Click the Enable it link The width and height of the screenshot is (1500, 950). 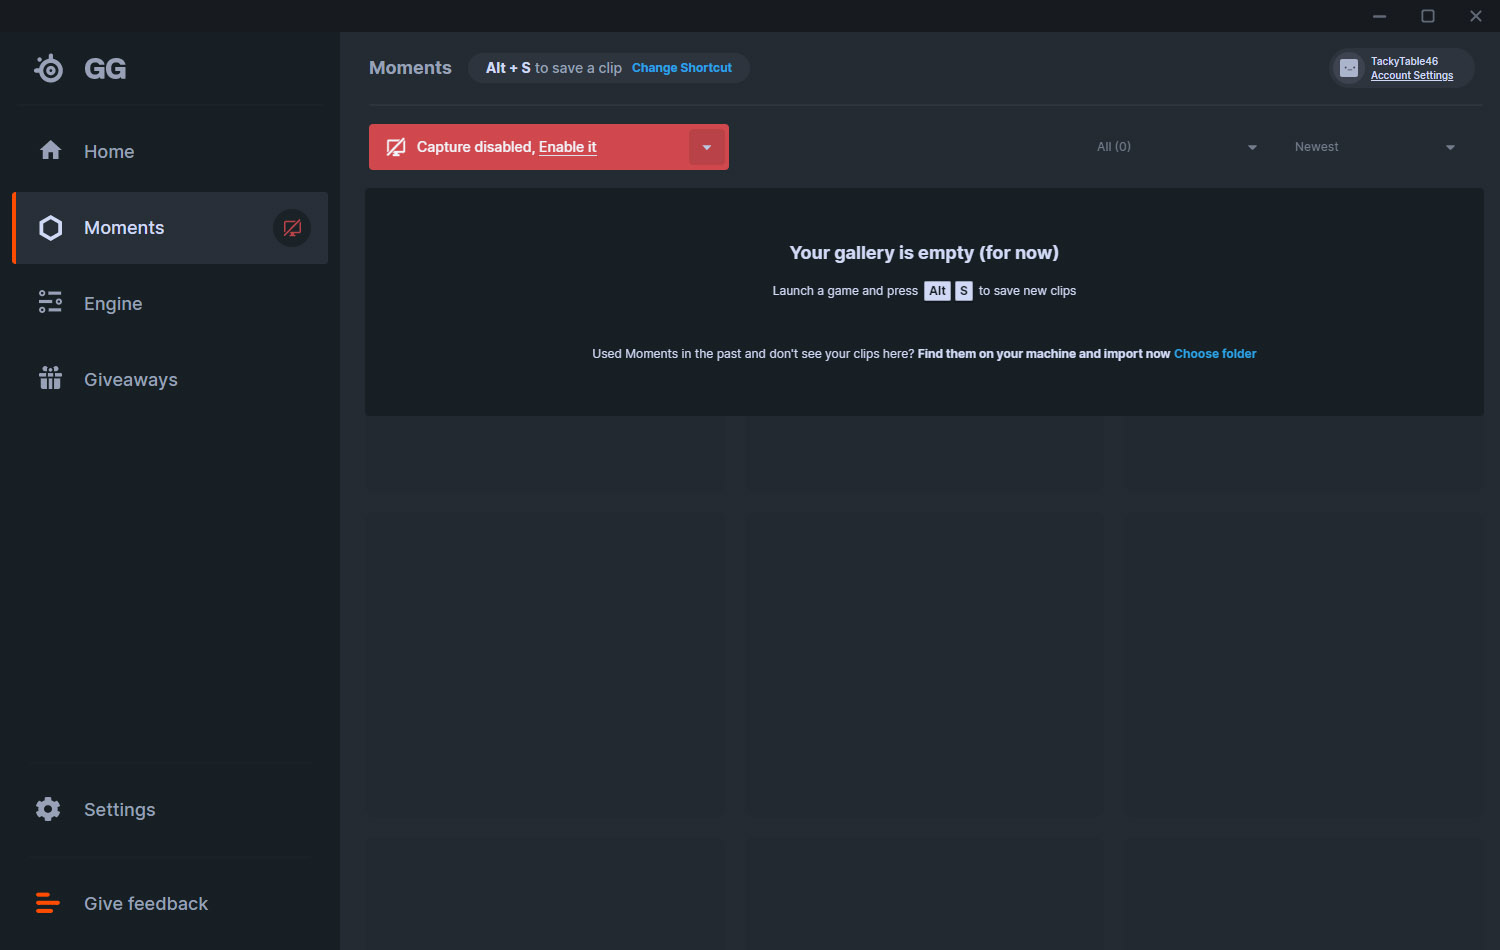pos(567,147)
